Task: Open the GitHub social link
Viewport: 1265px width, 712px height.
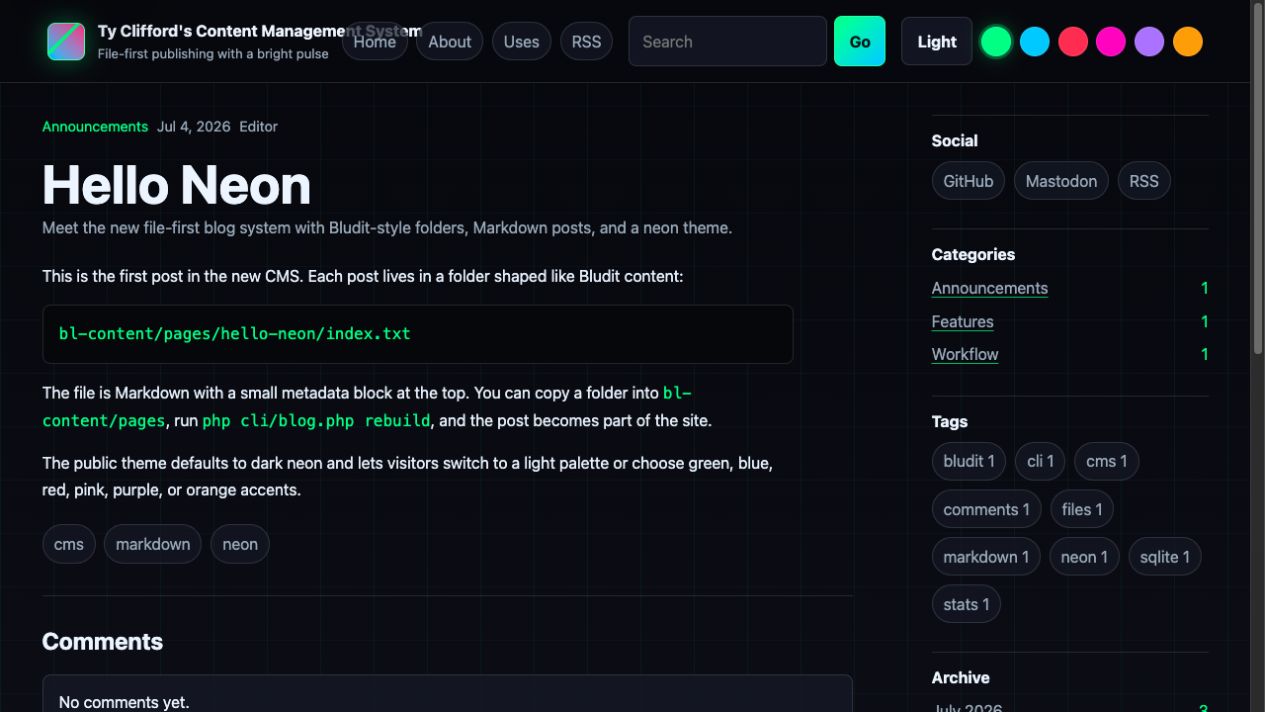Action: click(968, 181)
